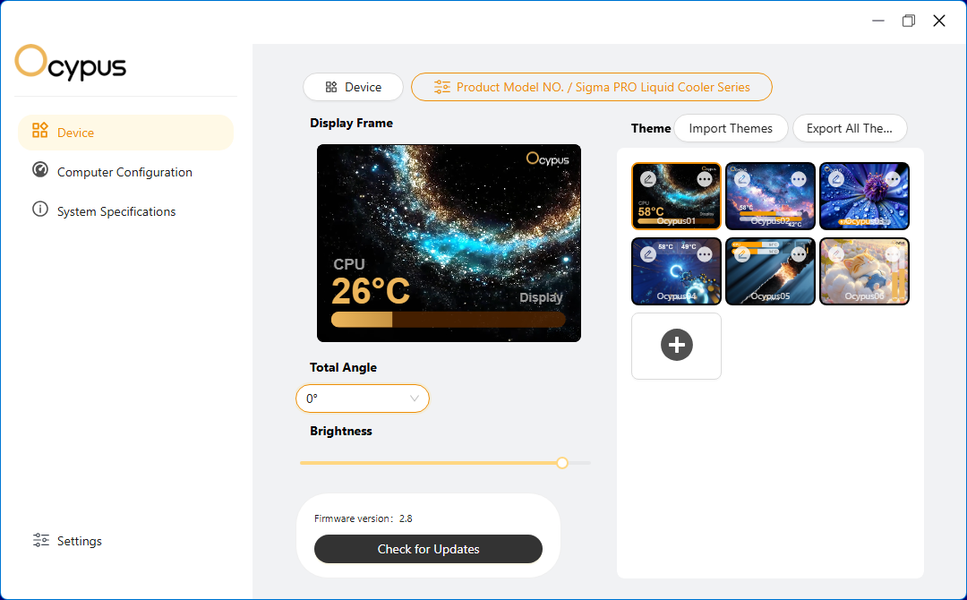Viewport: 967px width, 600px height.
Task: Click the Firmware version 2.8 text
Action: tap(363, 519)
